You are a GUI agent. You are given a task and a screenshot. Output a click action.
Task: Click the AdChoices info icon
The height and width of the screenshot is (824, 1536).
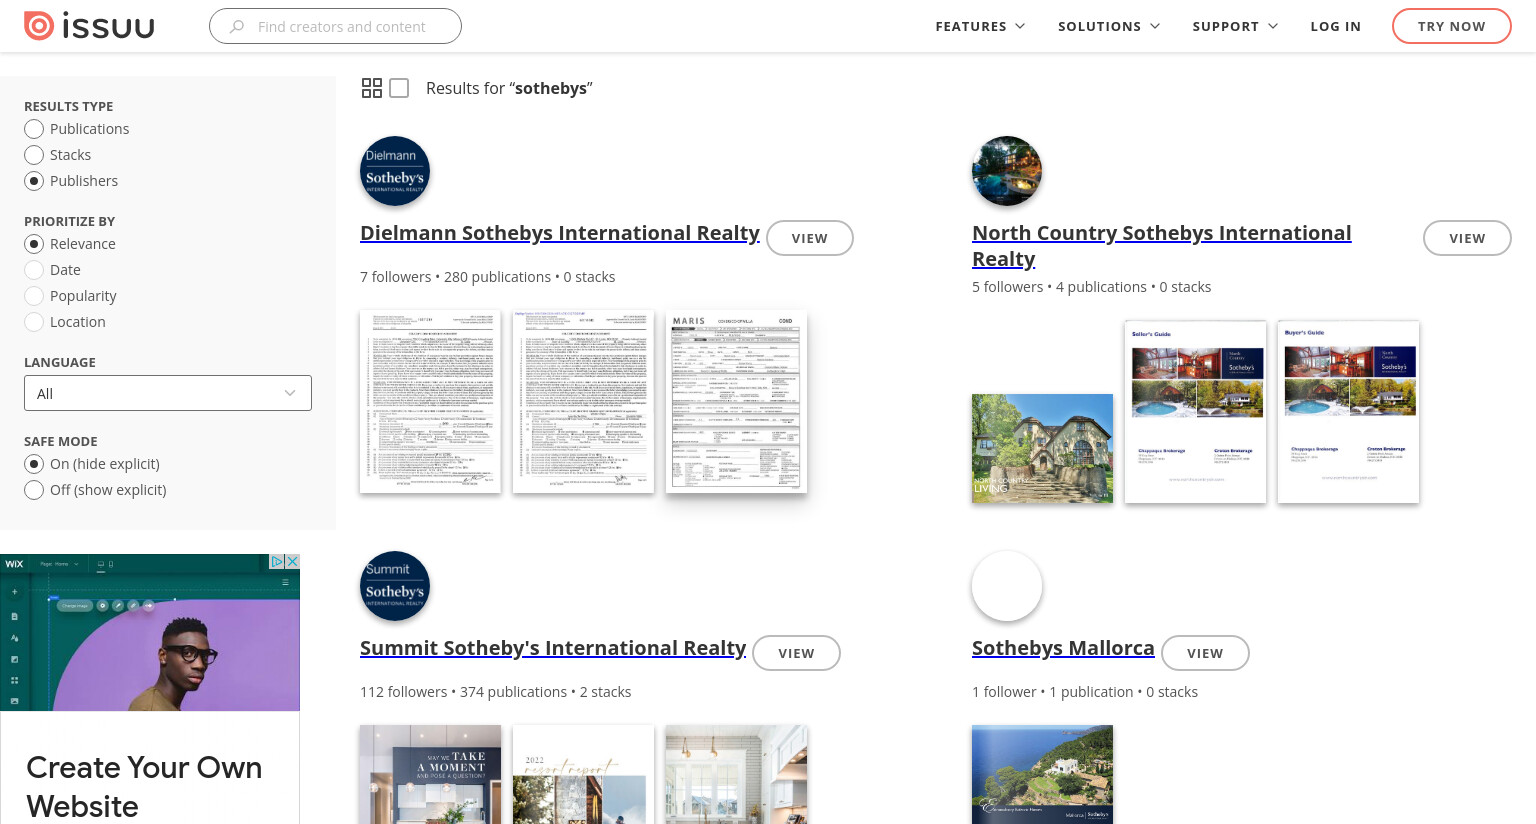277,562
